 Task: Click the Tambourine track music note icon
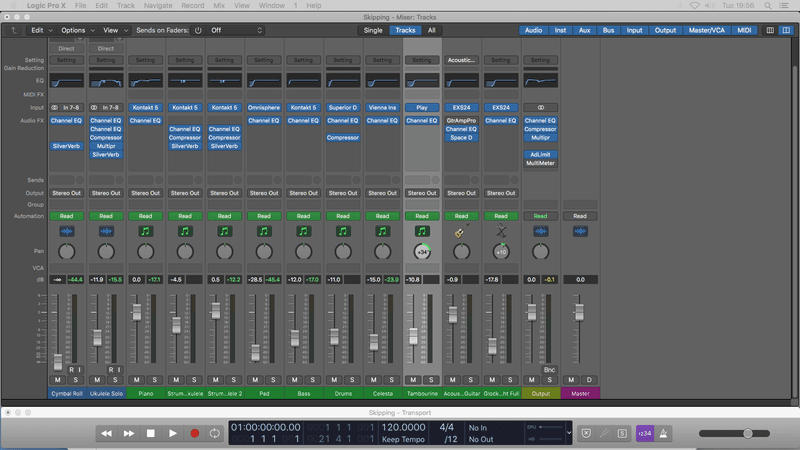[422, 231]
